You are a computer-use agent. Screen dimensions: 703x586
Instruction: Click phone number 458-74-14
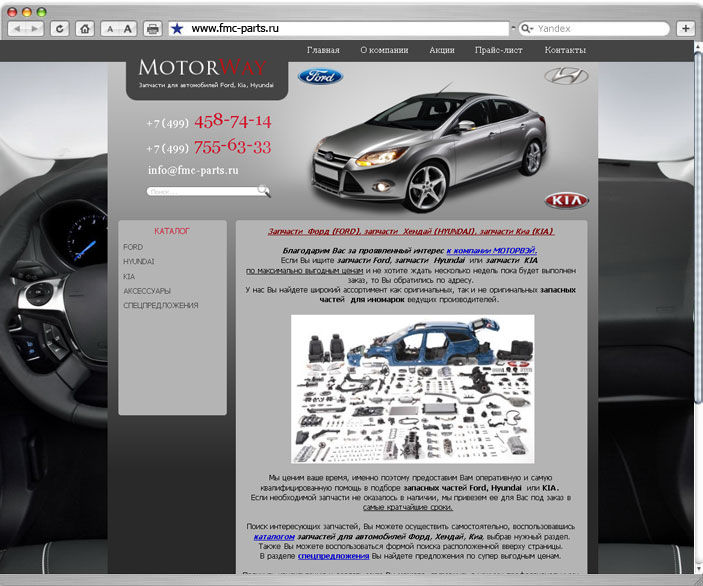pos(233,121)
